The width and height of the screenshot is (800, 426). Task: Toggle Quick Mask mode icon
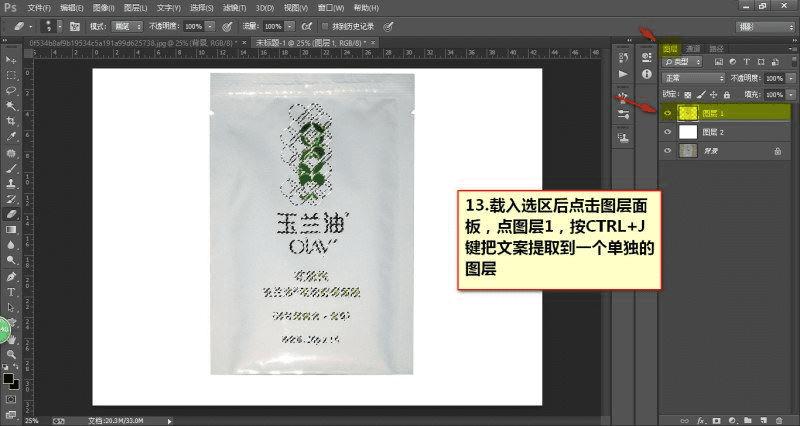pyautogui.click(x=10, y=399)
